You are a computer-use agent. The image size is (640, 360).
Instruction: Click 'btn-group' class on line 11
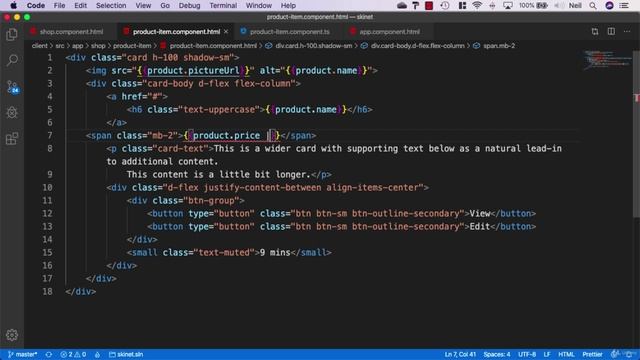(211, 200)
